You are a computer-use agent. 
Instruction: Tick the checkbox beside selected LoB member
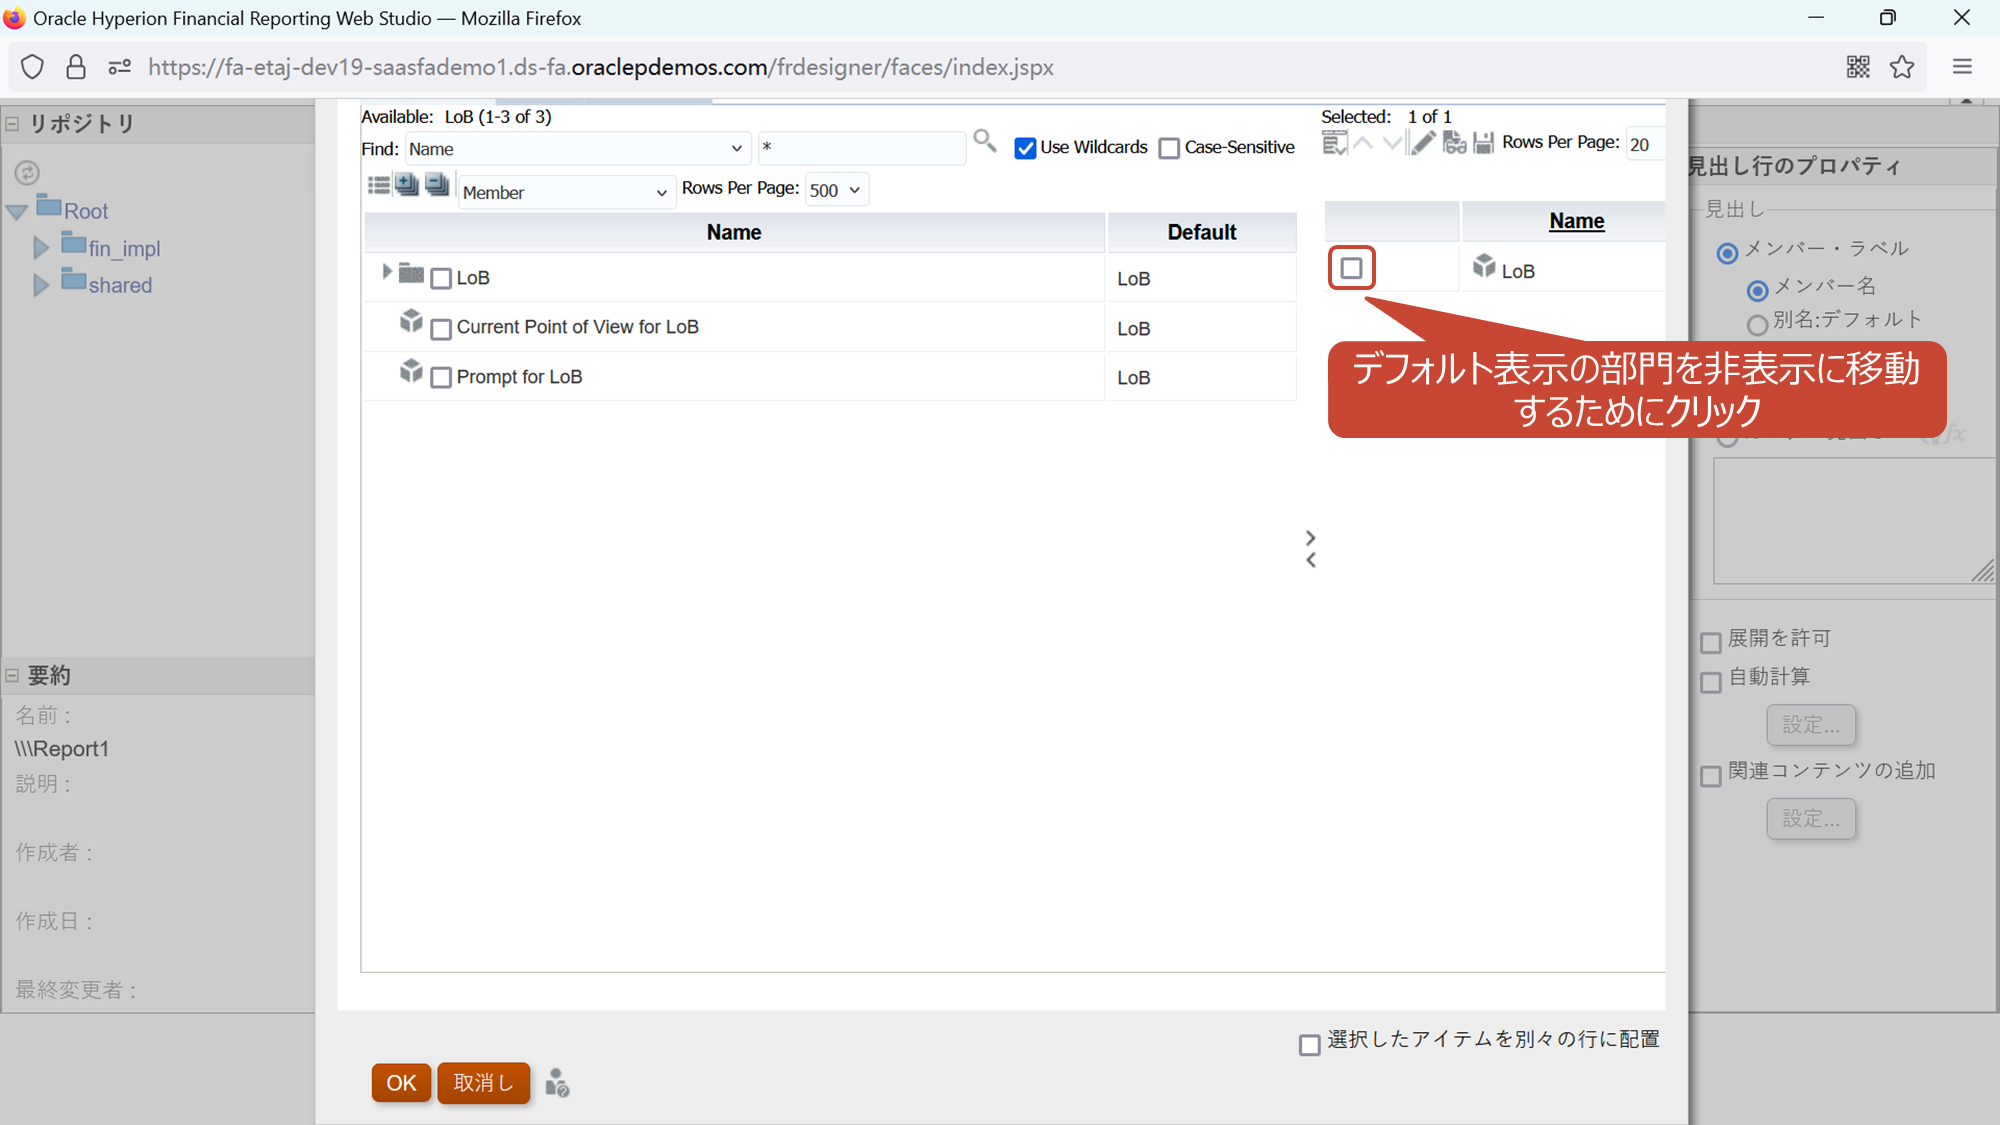click(1351, 268)
